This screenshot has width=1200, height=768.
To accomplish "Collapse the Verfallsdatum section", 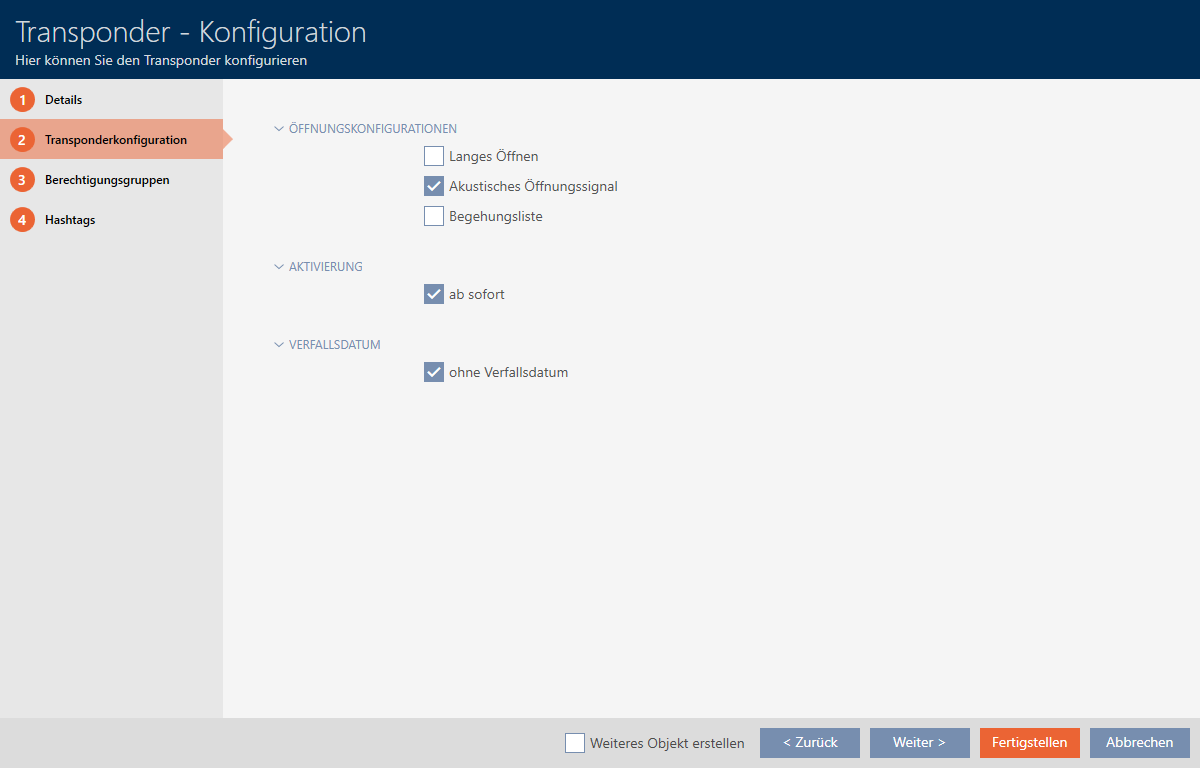I will (x=279, y=345).
